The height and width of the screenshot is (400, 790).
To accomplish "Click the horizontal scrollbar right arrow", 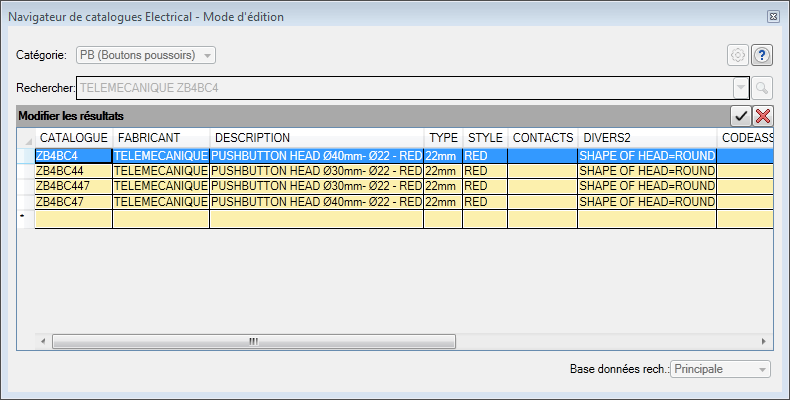I will coord(764,342).
